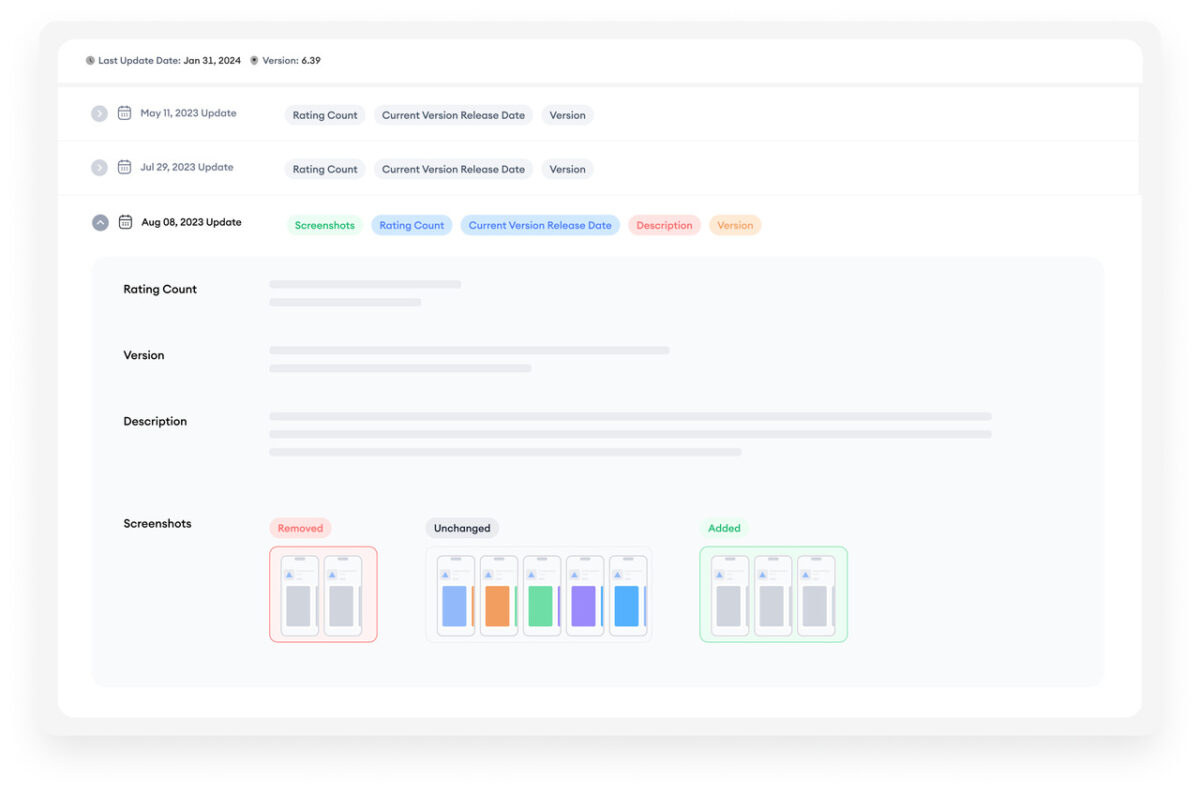This screenshot has height=793, width=1200.
Task: Click calendar icon beside Jul 29, 2023 Update
Action: pos(124,167)
